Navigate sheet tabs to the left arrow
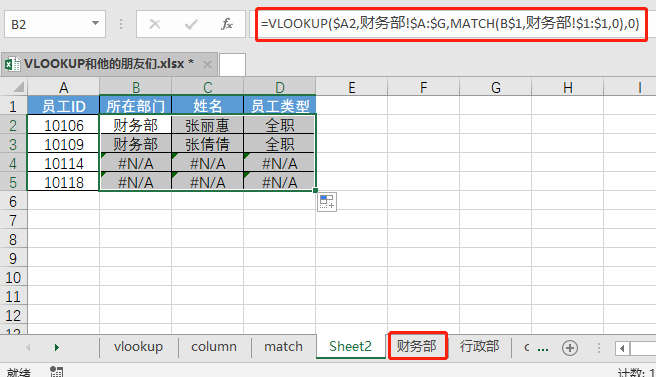This screenshot has height=377, width=656. [28, 347]
